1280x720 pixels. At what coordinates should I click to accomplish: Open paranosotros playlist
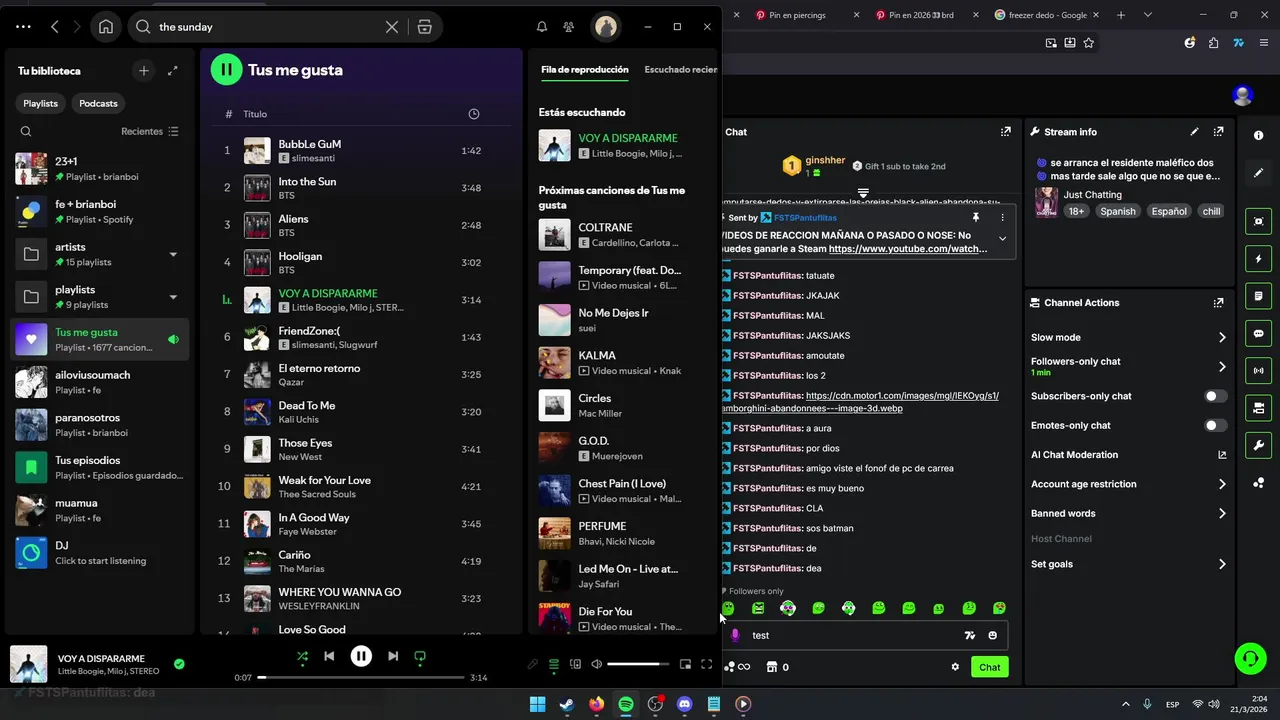point(100,425)
